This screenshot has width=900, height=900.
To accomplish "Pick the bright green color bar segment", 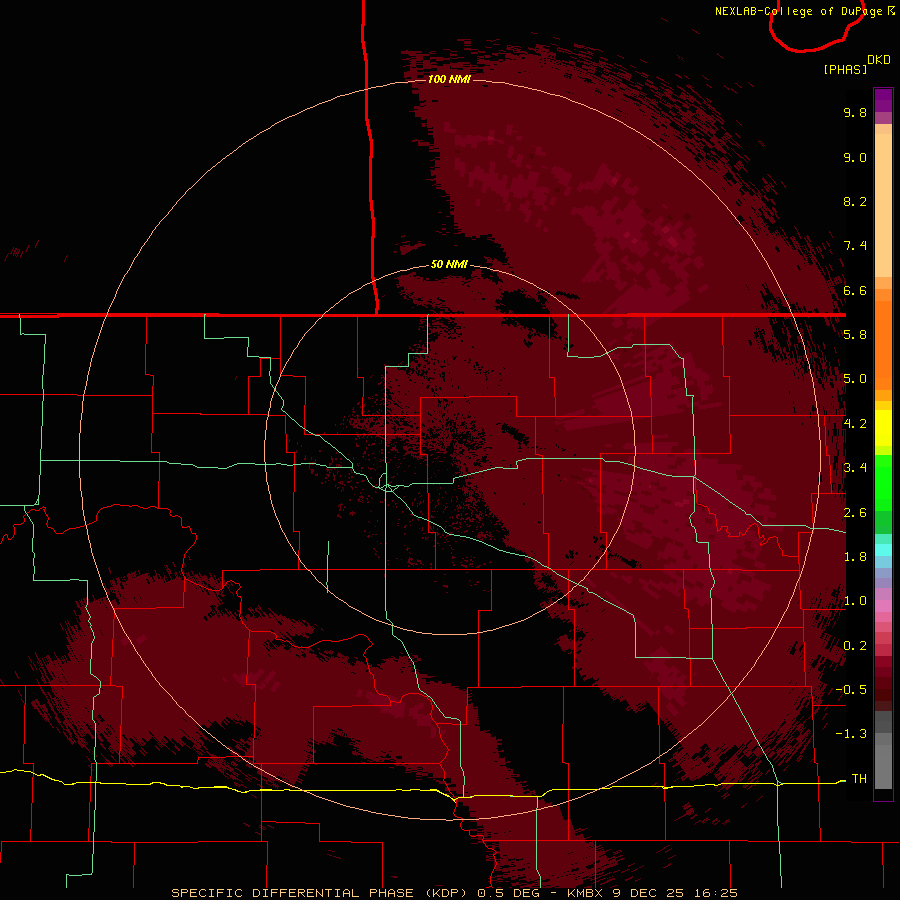I will point(883,483).
